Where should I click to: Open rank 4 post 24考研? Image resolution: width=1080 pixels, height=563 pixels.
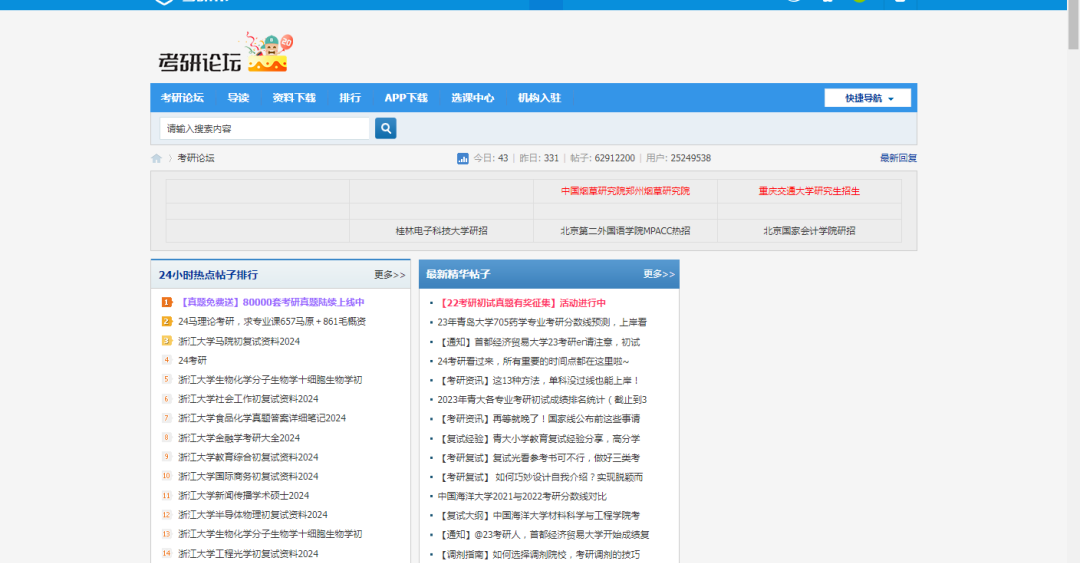coord(192,360)
